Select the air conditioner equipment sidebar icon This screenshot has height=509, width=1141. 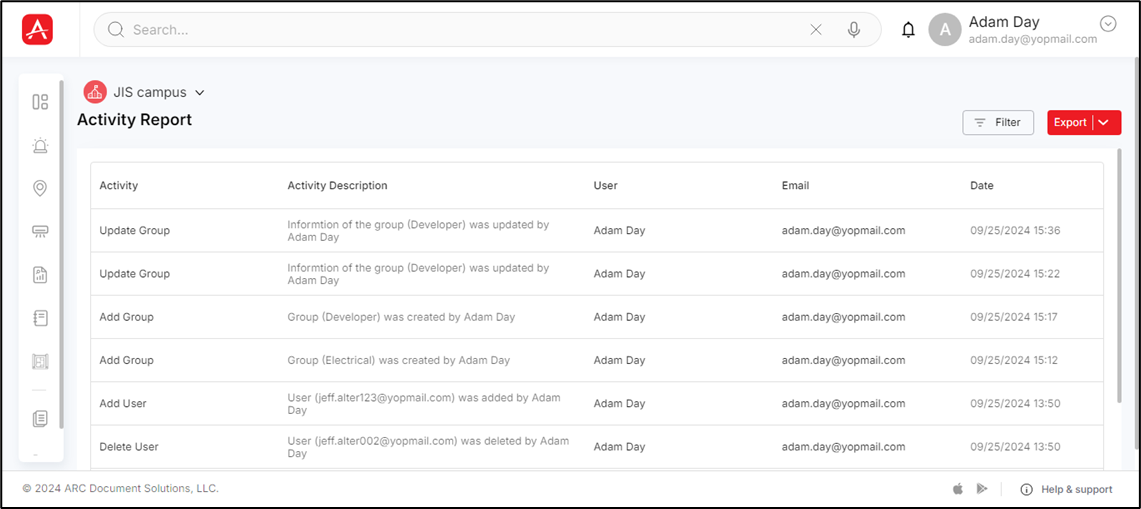click(x=40, y=232)
